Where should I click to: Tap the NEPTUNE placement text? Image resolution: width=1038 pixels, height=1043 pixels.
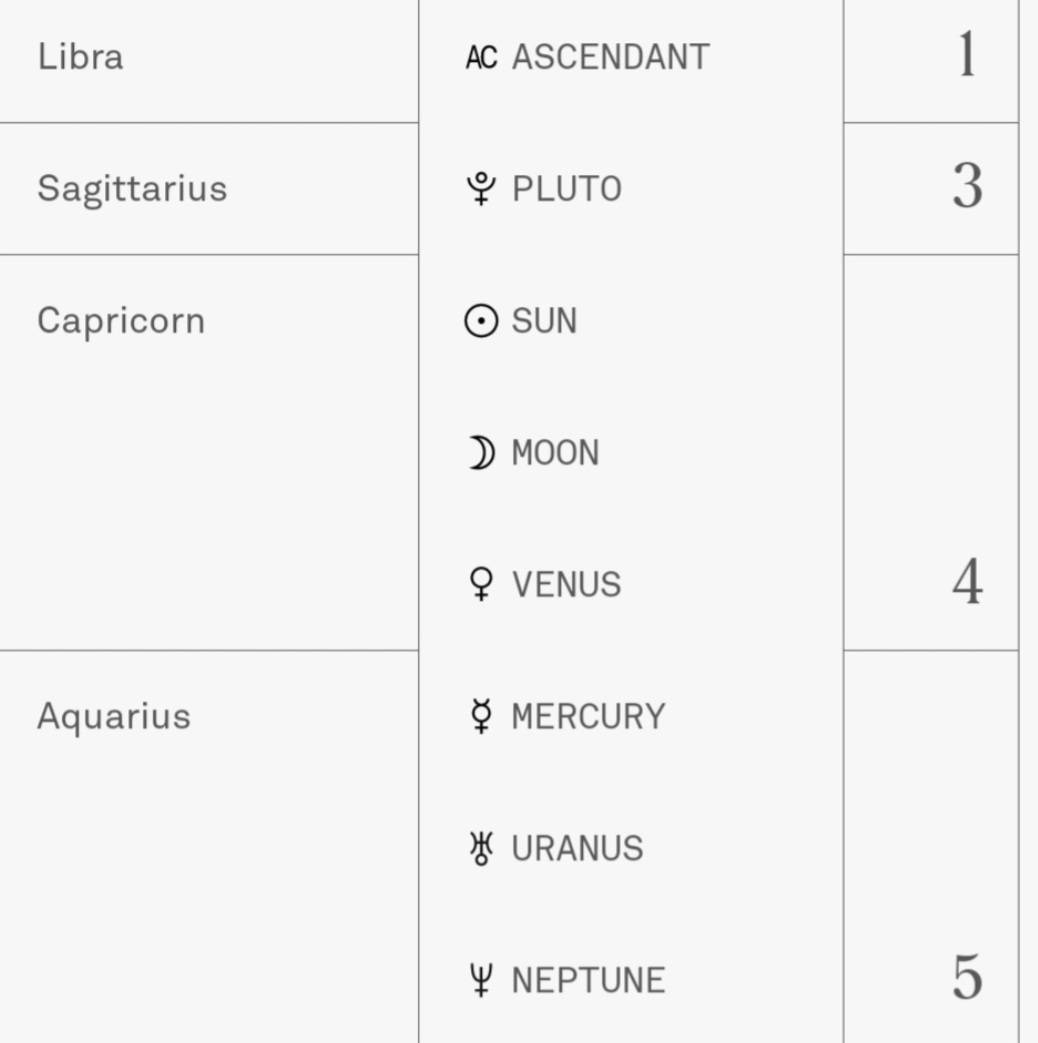click(x=588, y=980)
